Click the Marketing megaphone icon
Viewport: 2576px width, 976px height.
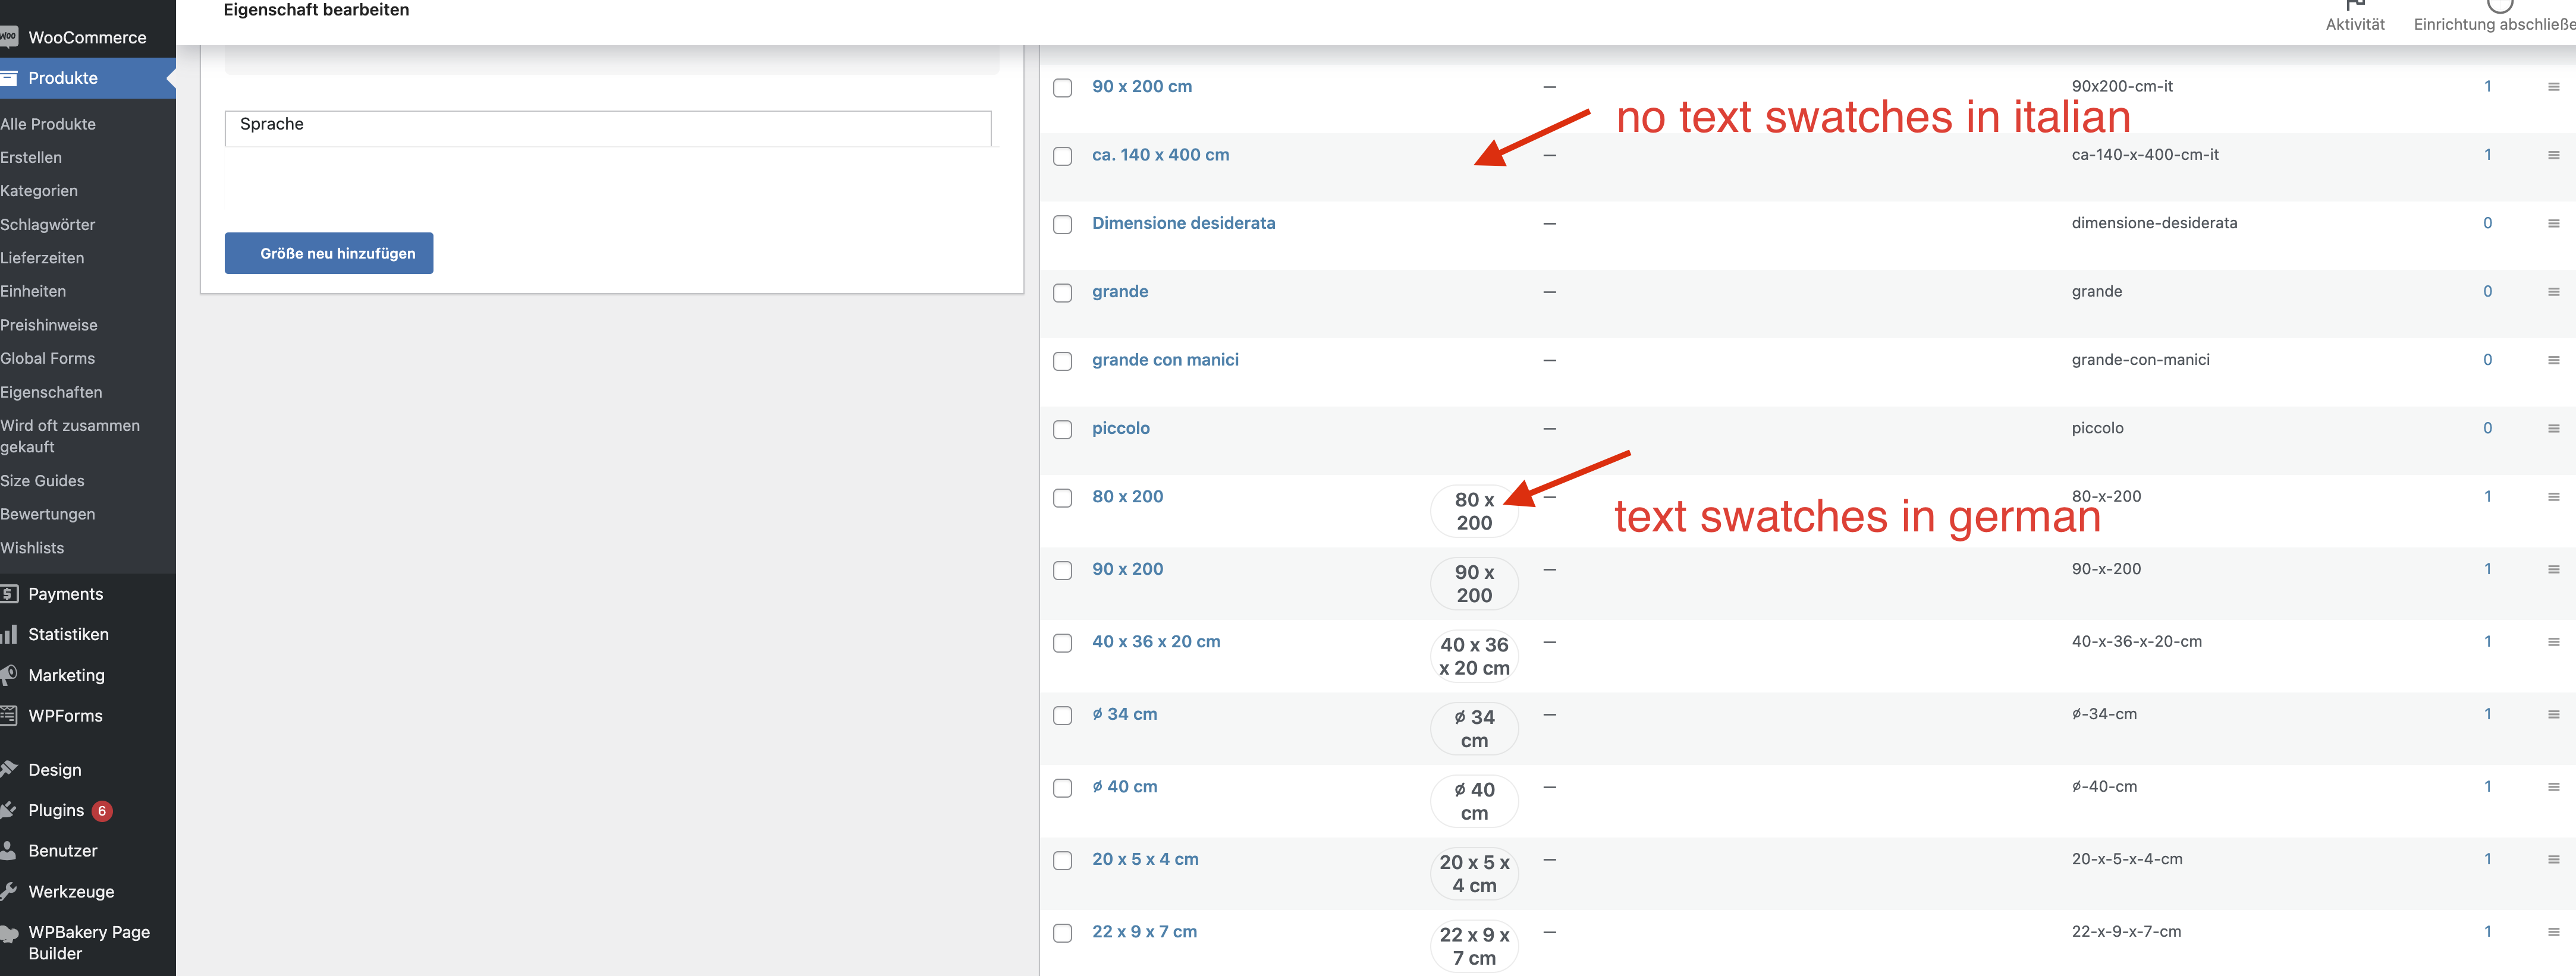9,675
